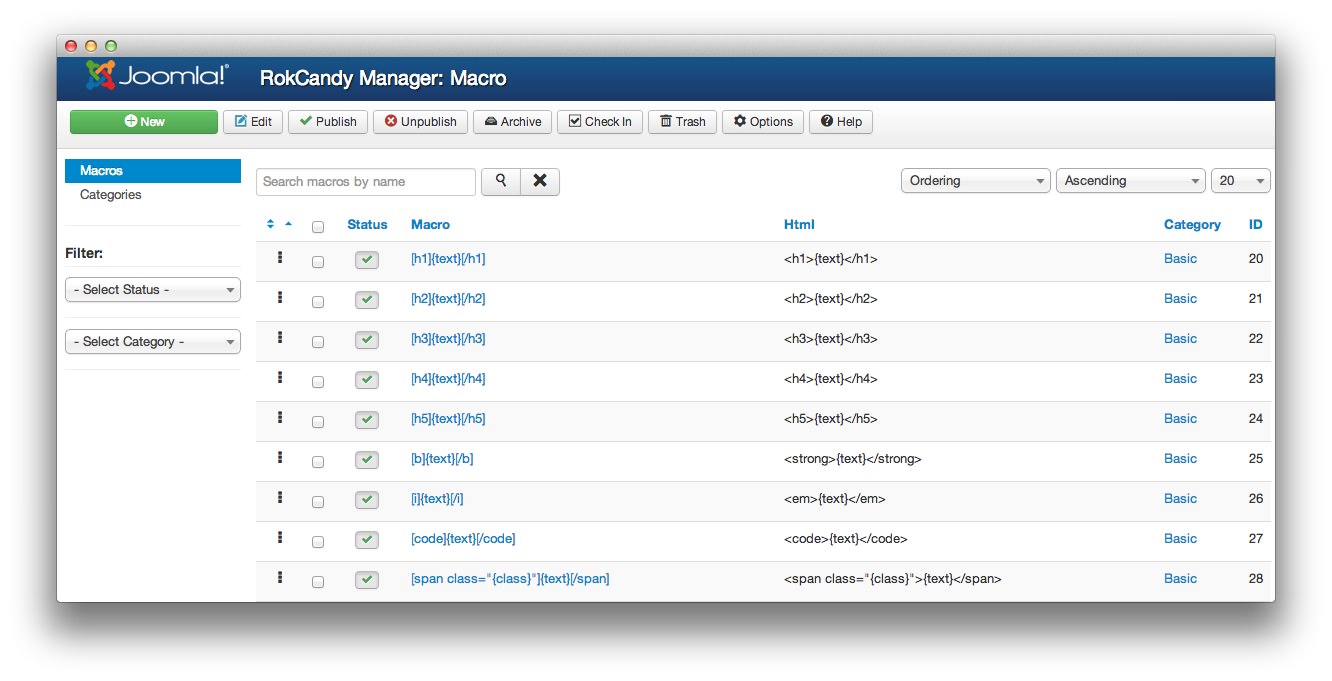Toggle published status of [h3]{text}[/h3]
Screen dimensions: 1332x681
pos(367,340)
